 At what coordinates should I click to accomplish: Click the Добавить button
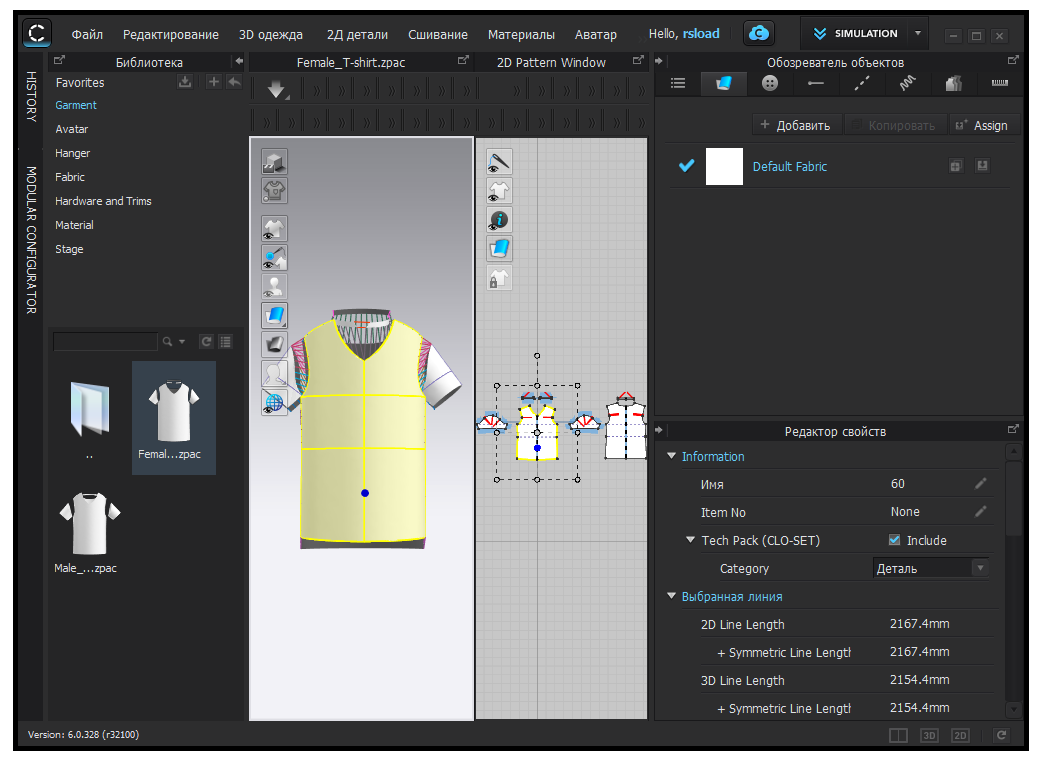pos(795,125)
